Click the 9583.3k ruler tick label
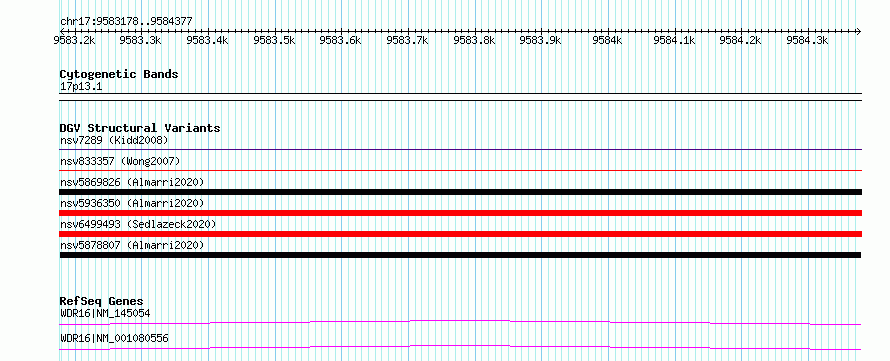890x361 pixels. 140,40
